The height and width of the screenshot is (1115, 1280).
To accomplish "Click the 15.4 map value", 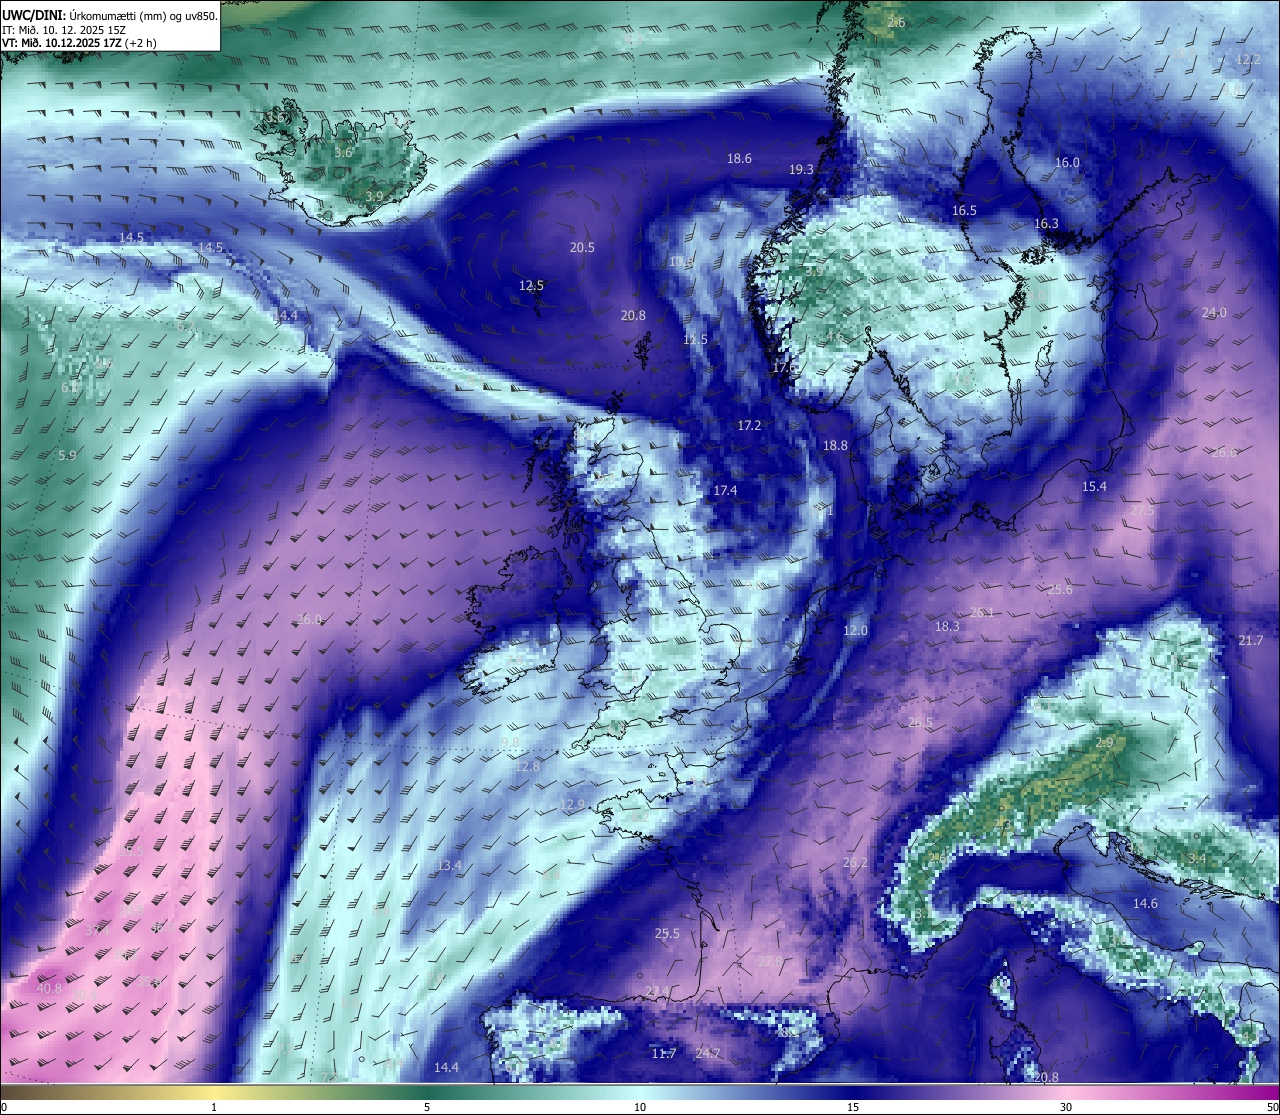I will coord(1094,486).
